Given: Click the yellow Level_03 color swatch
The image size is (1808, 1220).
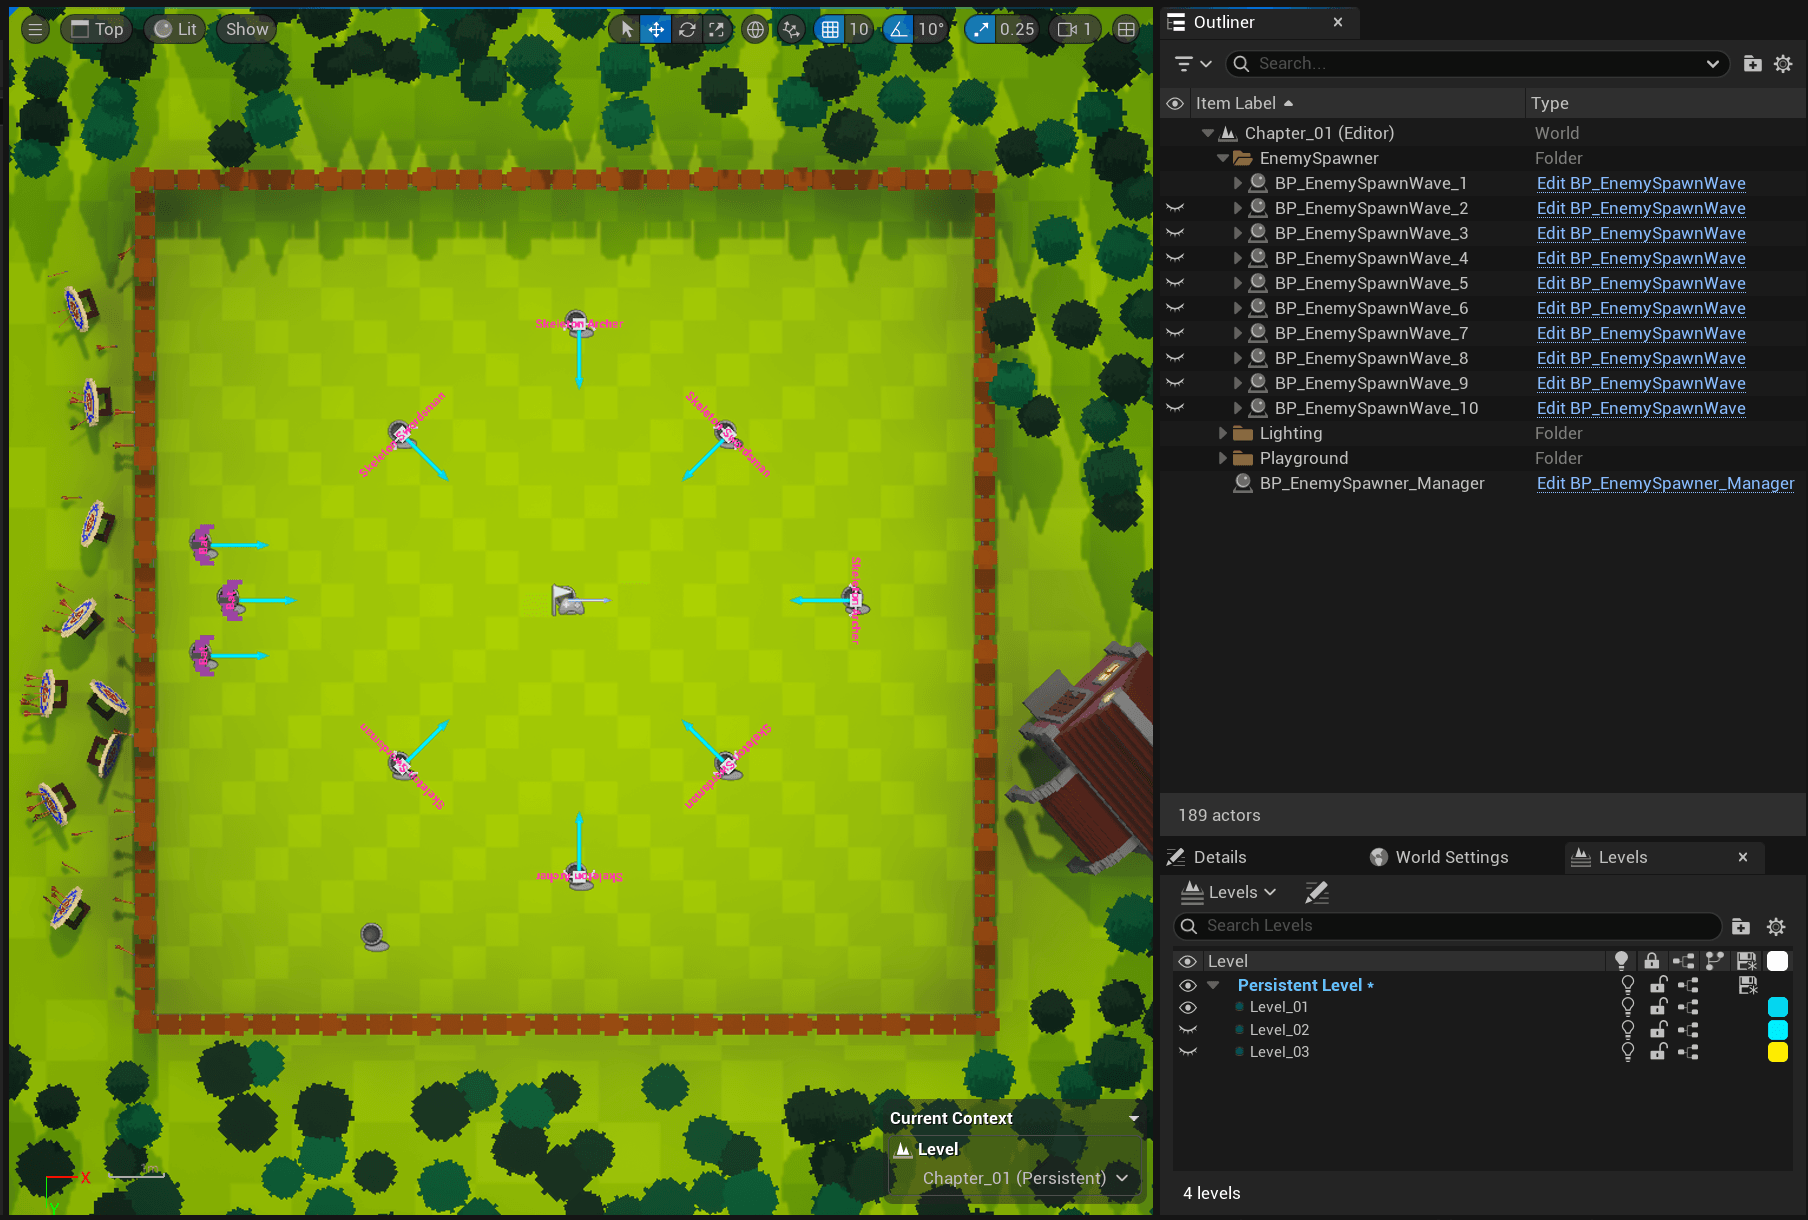Looking at the screenshot, I should (1777, 1052).
